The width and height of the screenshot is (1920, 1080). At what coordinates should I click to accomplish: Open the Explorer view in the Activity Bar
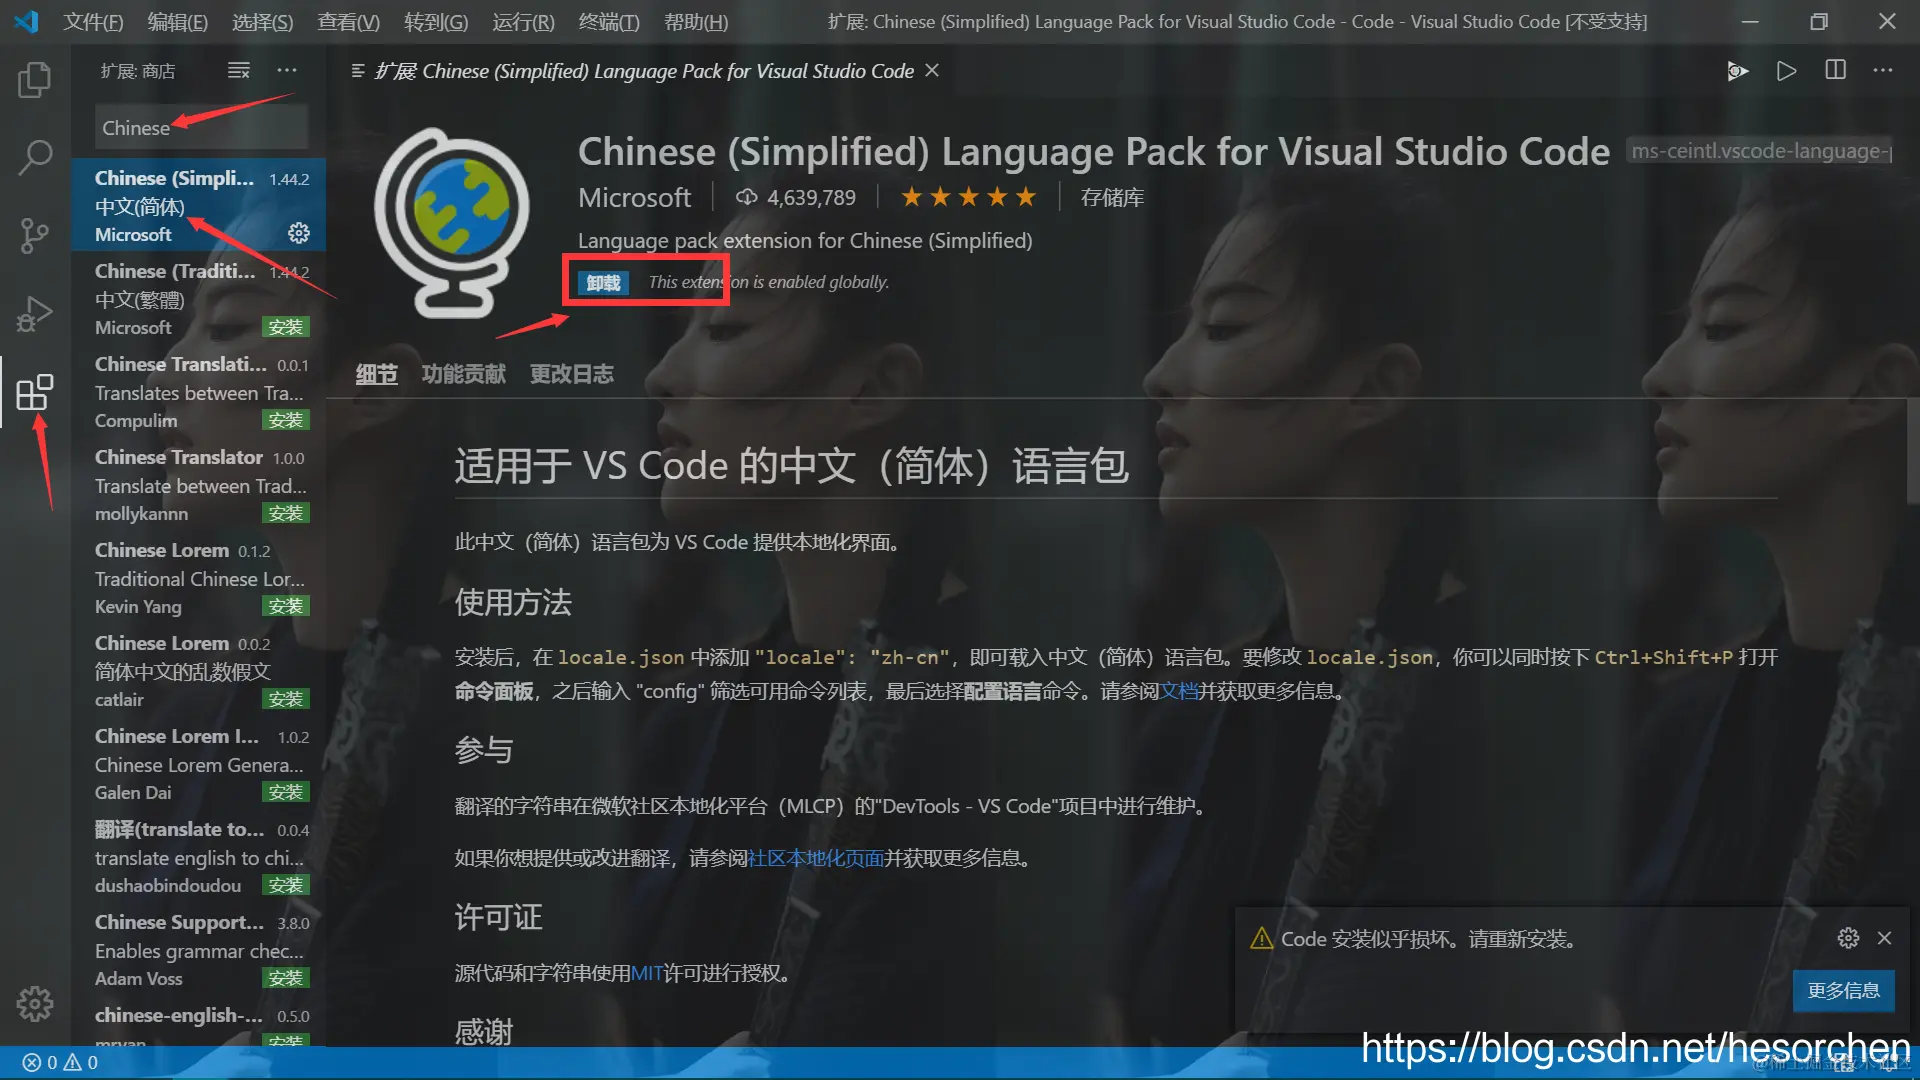click(35, 80)
